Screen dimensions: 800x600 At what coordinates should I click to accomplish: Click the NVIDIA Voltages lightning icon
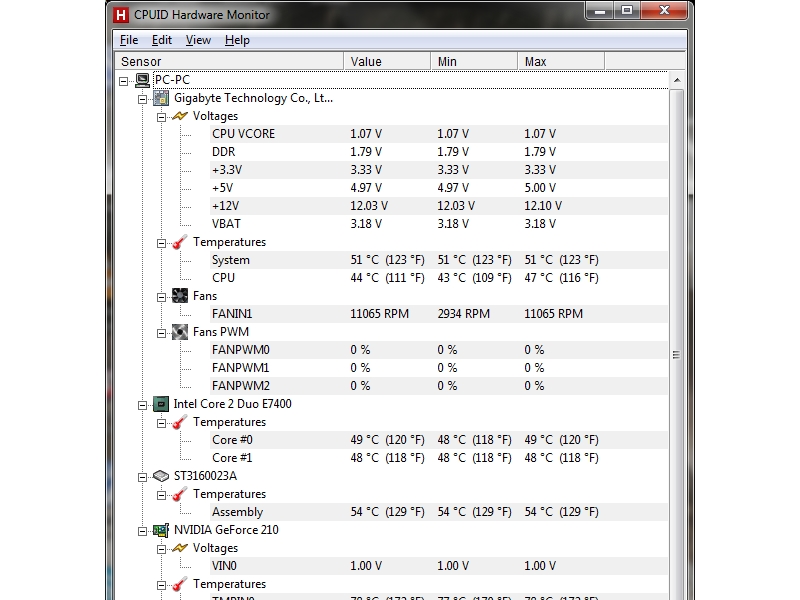click(180, 548)
